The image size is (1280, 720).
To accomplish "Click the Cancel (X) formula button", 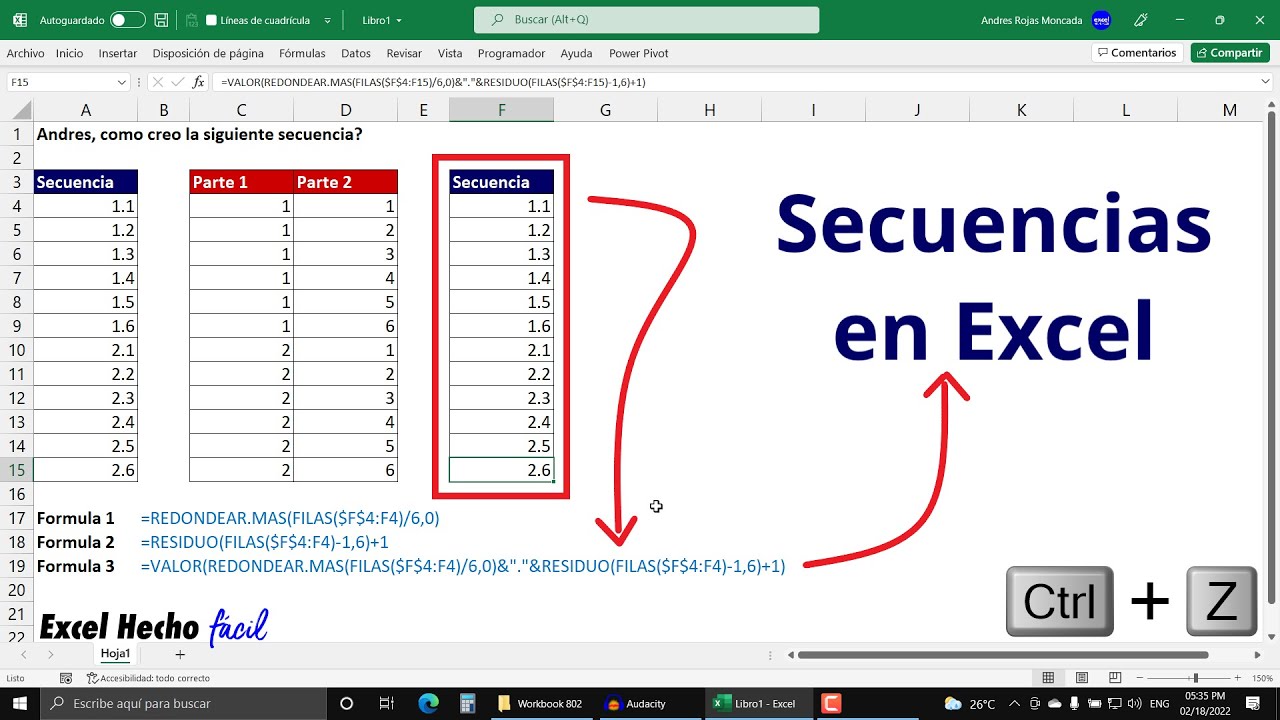I will [158, 82].
